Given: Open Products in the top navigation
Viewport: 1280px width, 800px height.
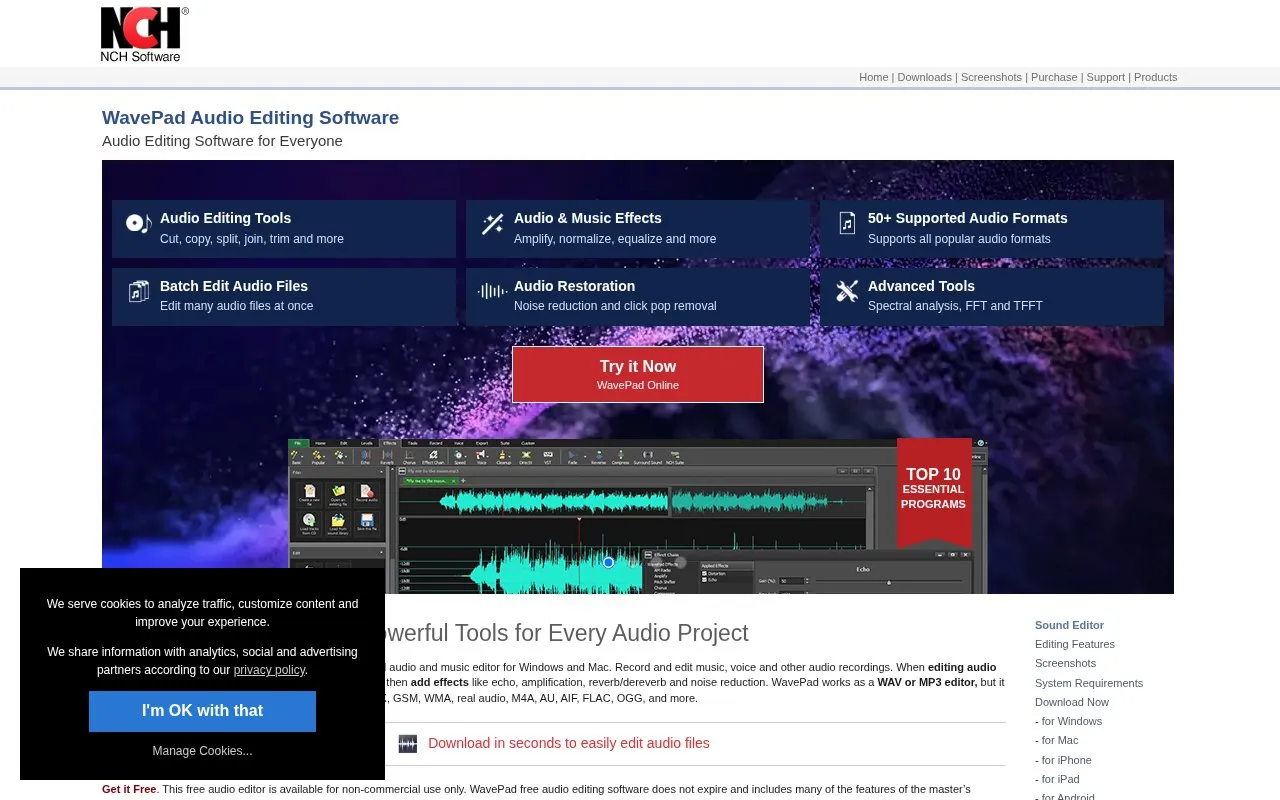Looking at the screenshot, I should point(1155,77).
